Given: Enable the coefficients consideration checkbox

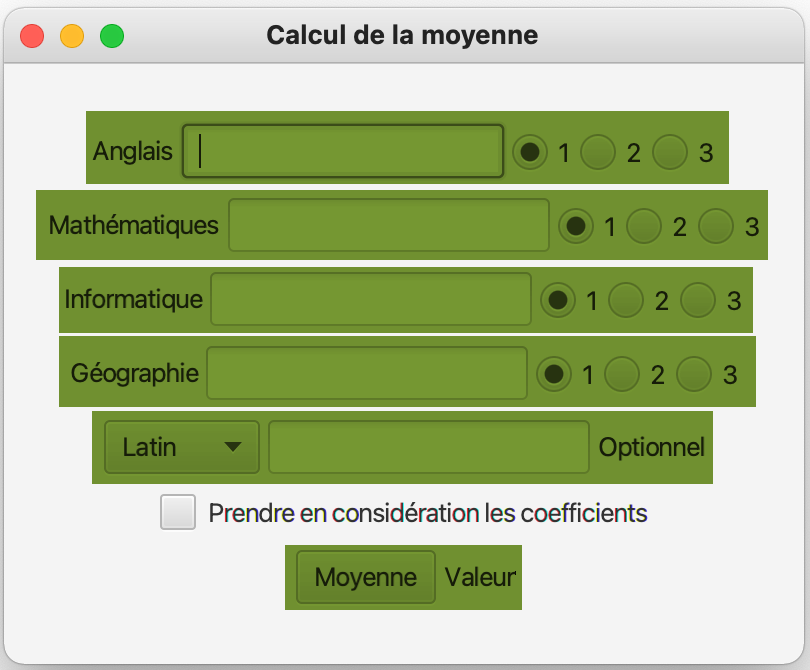Looking at the screenshot, I should click(178, 513).
